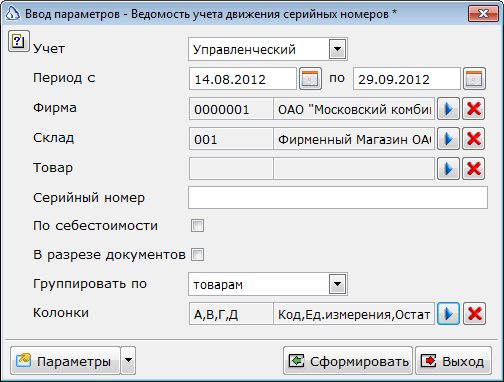Click the Сформировать button
This screenshot has width=504, height=382.
pos(348,361)
